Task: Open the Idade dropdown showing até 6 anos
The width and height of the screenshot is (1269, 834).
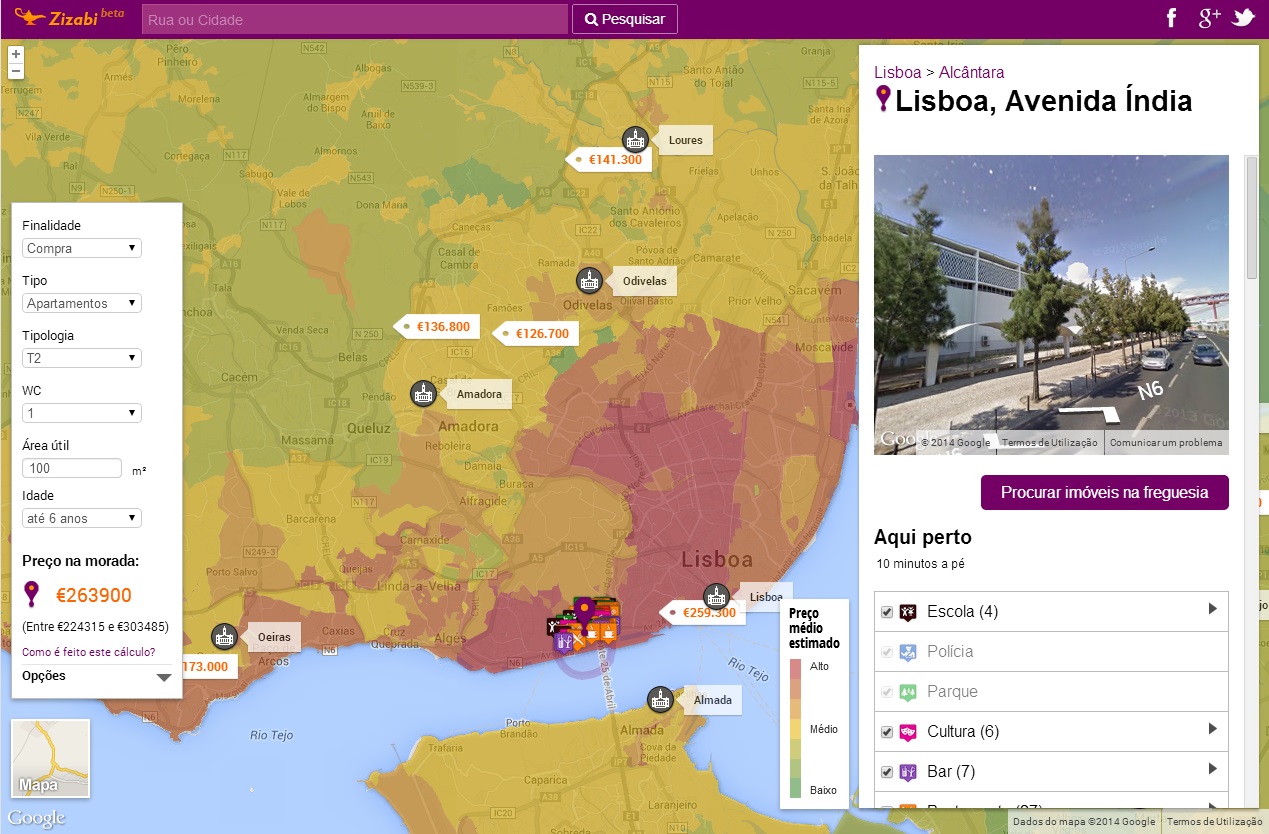Action: [x=82, y=518]
